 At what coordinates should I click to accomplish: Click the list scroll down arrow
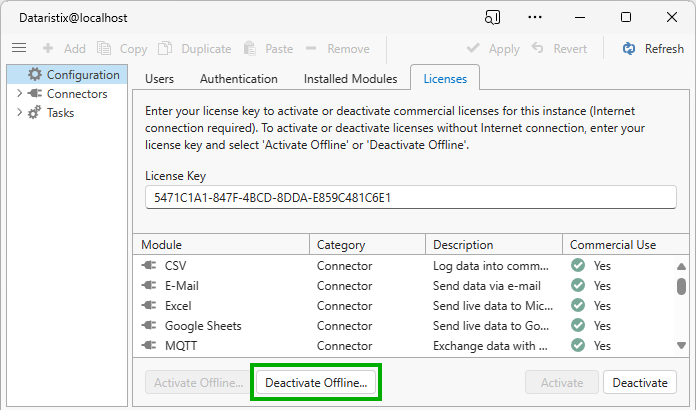click(681, 345)
